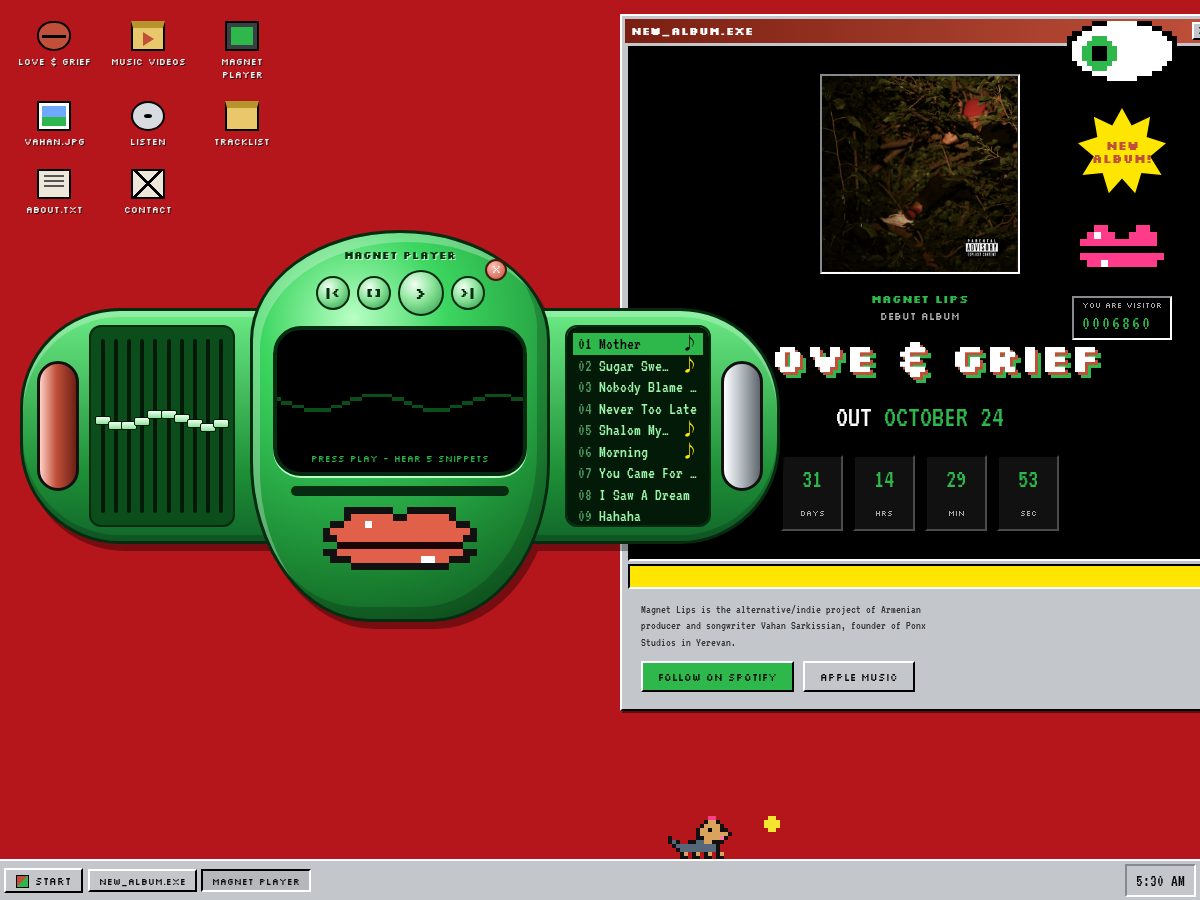
Task: Select track 02 Sugar Swe…
Action: point(638,366)
